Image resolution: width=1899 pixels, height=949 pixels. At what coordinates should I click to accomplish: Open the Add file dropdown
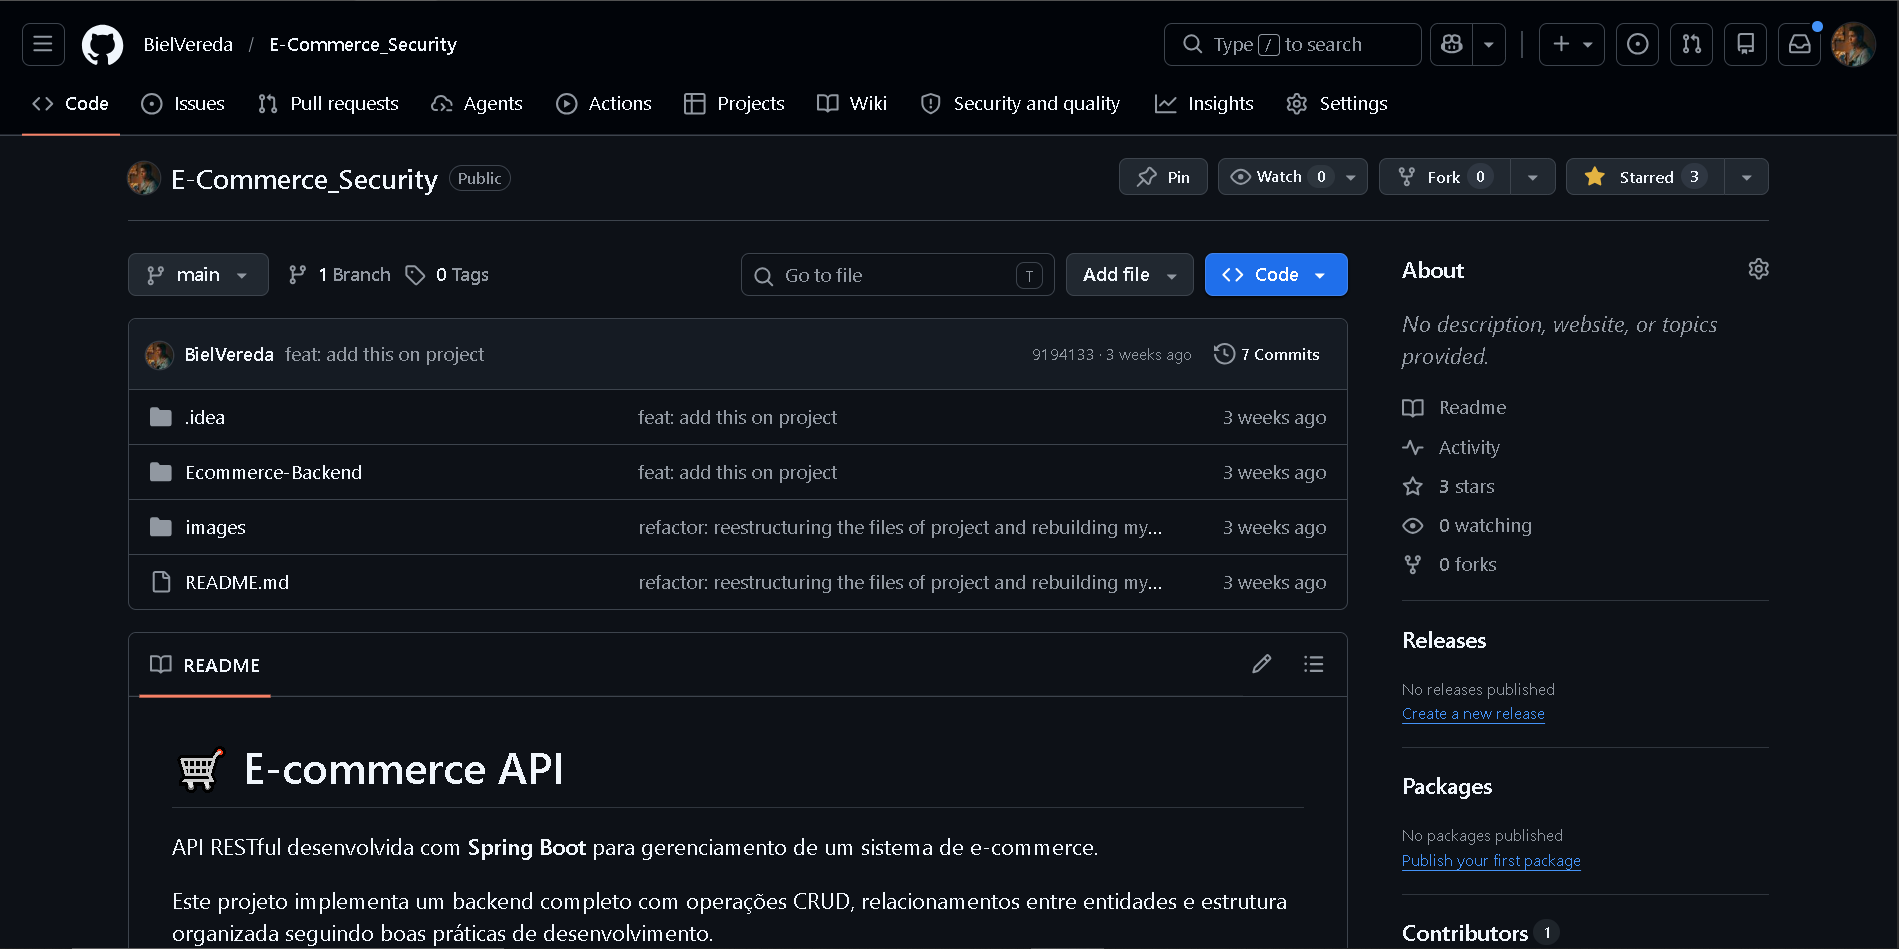pos(1130,275)
